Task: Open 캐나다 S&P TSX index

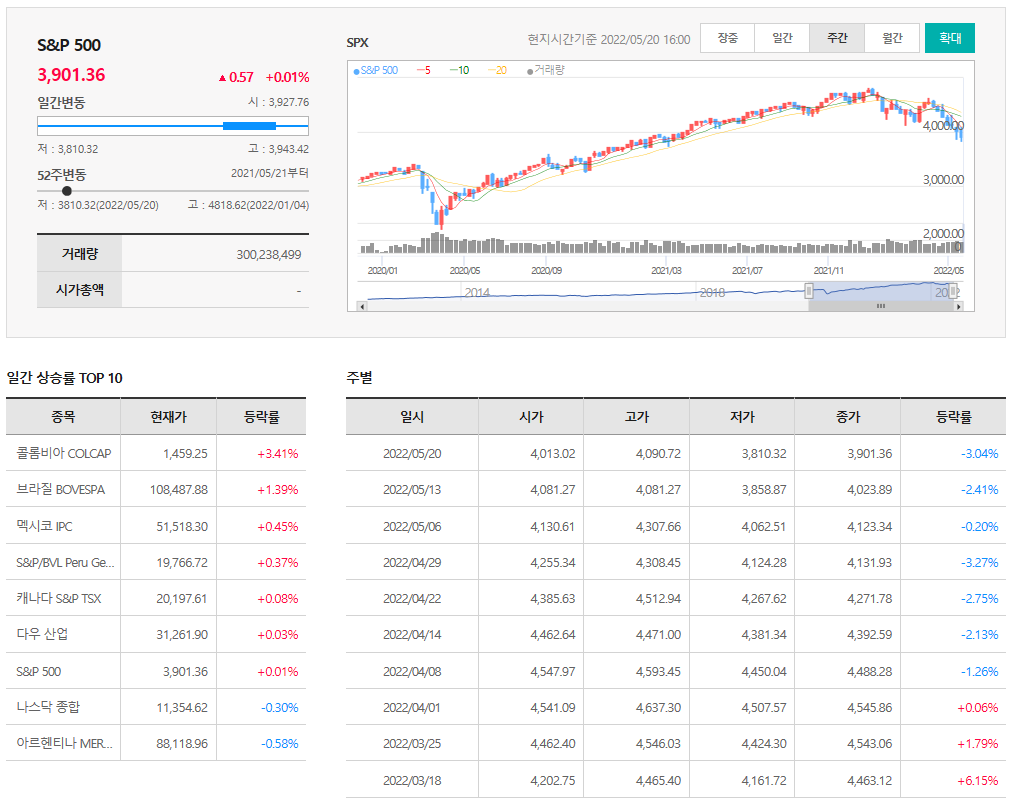Action: click(x=58, y=599)
